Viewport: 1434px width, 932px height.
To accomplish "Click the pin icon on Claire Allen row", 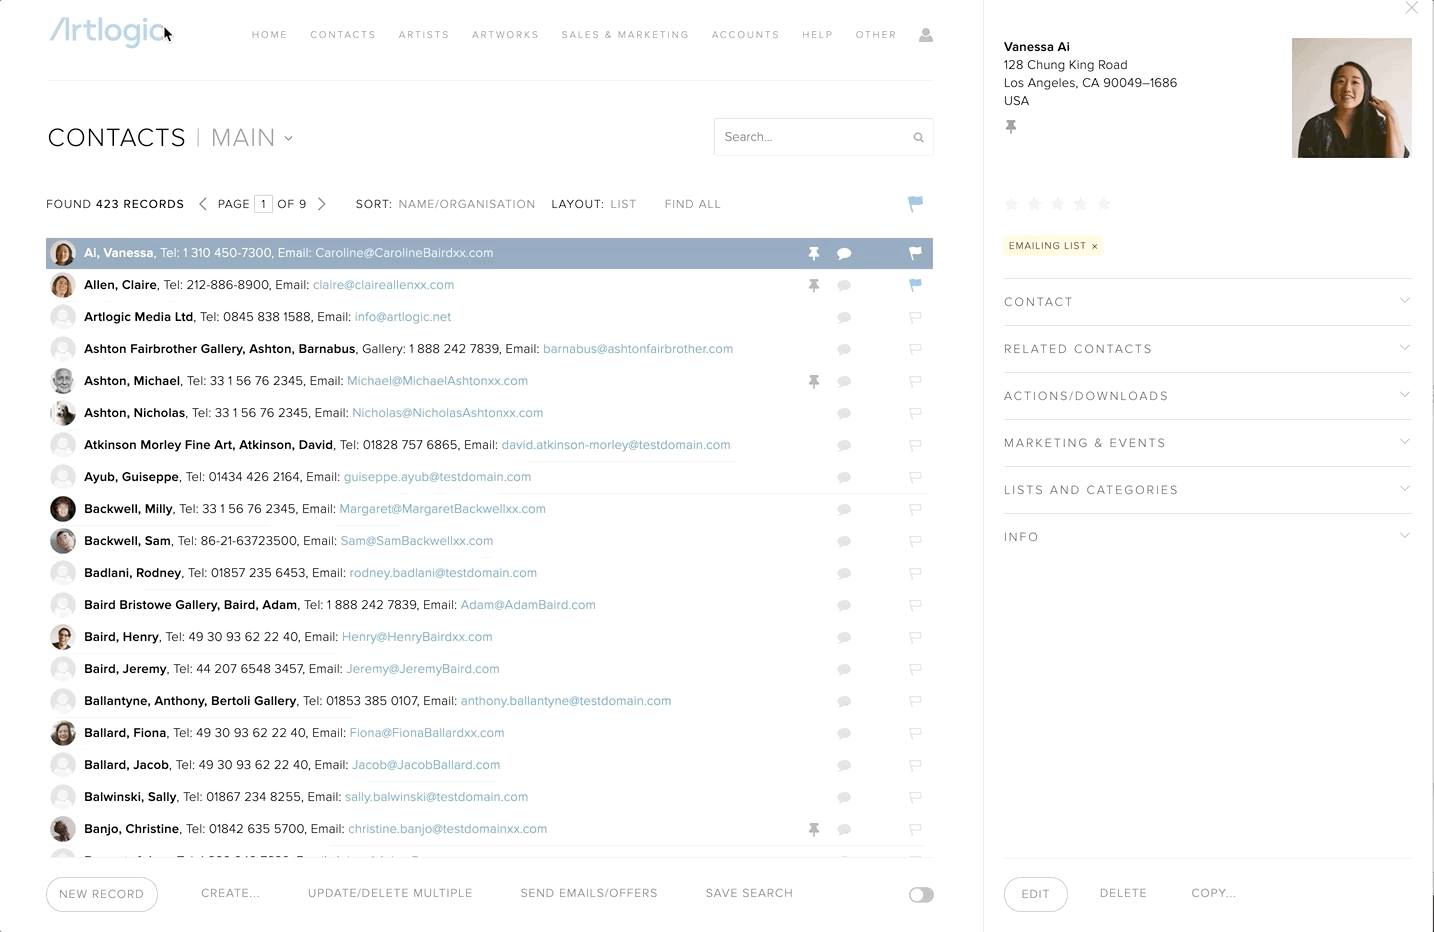I will point(814,286).
